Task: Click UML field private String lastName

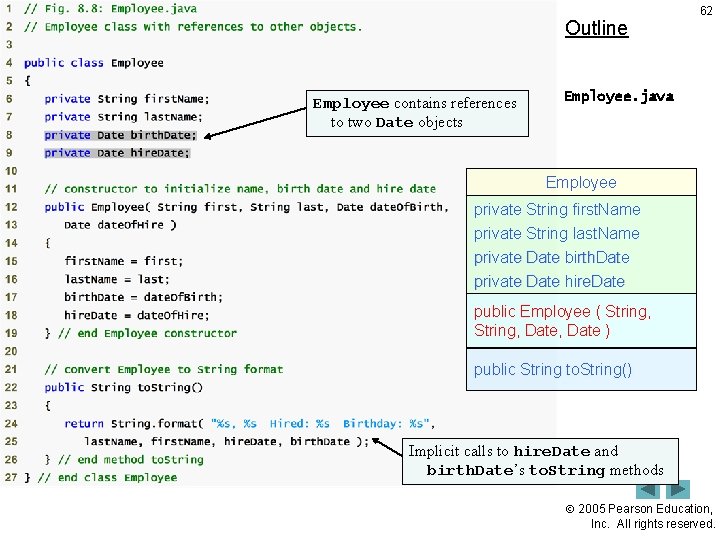Action: point(557,234)
